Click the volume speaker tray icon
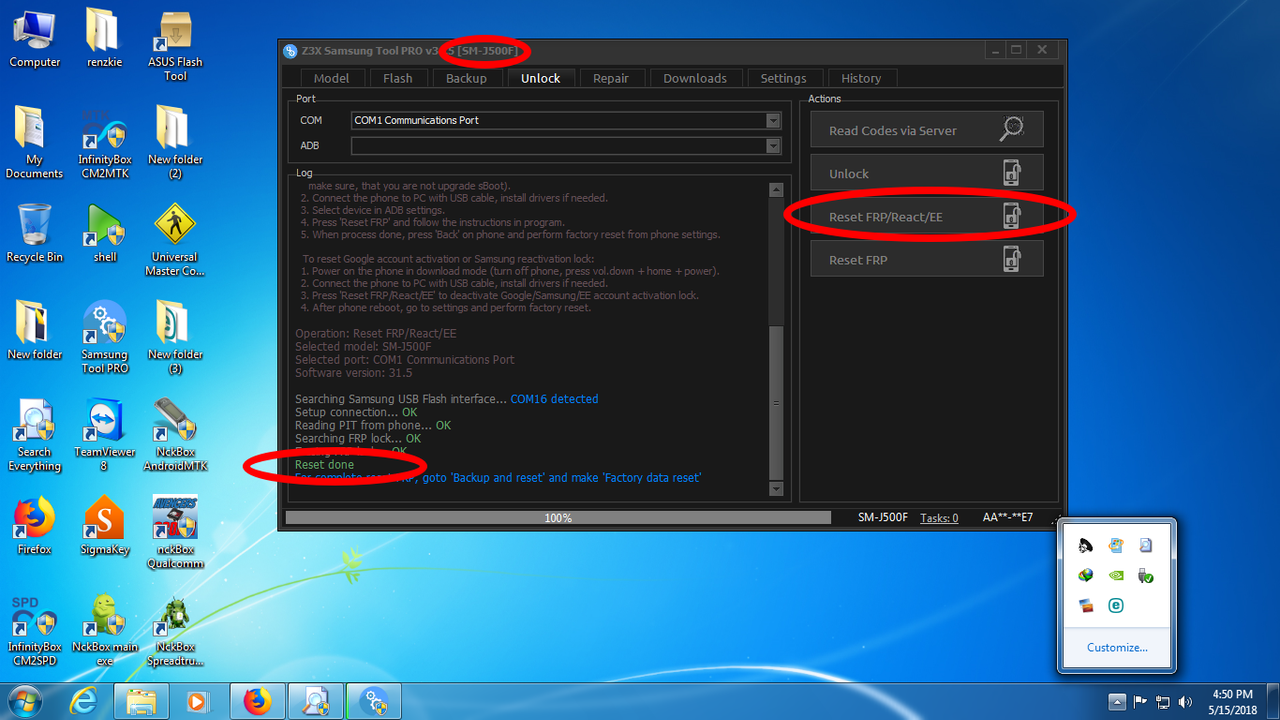 click(x=1186, y=701)
